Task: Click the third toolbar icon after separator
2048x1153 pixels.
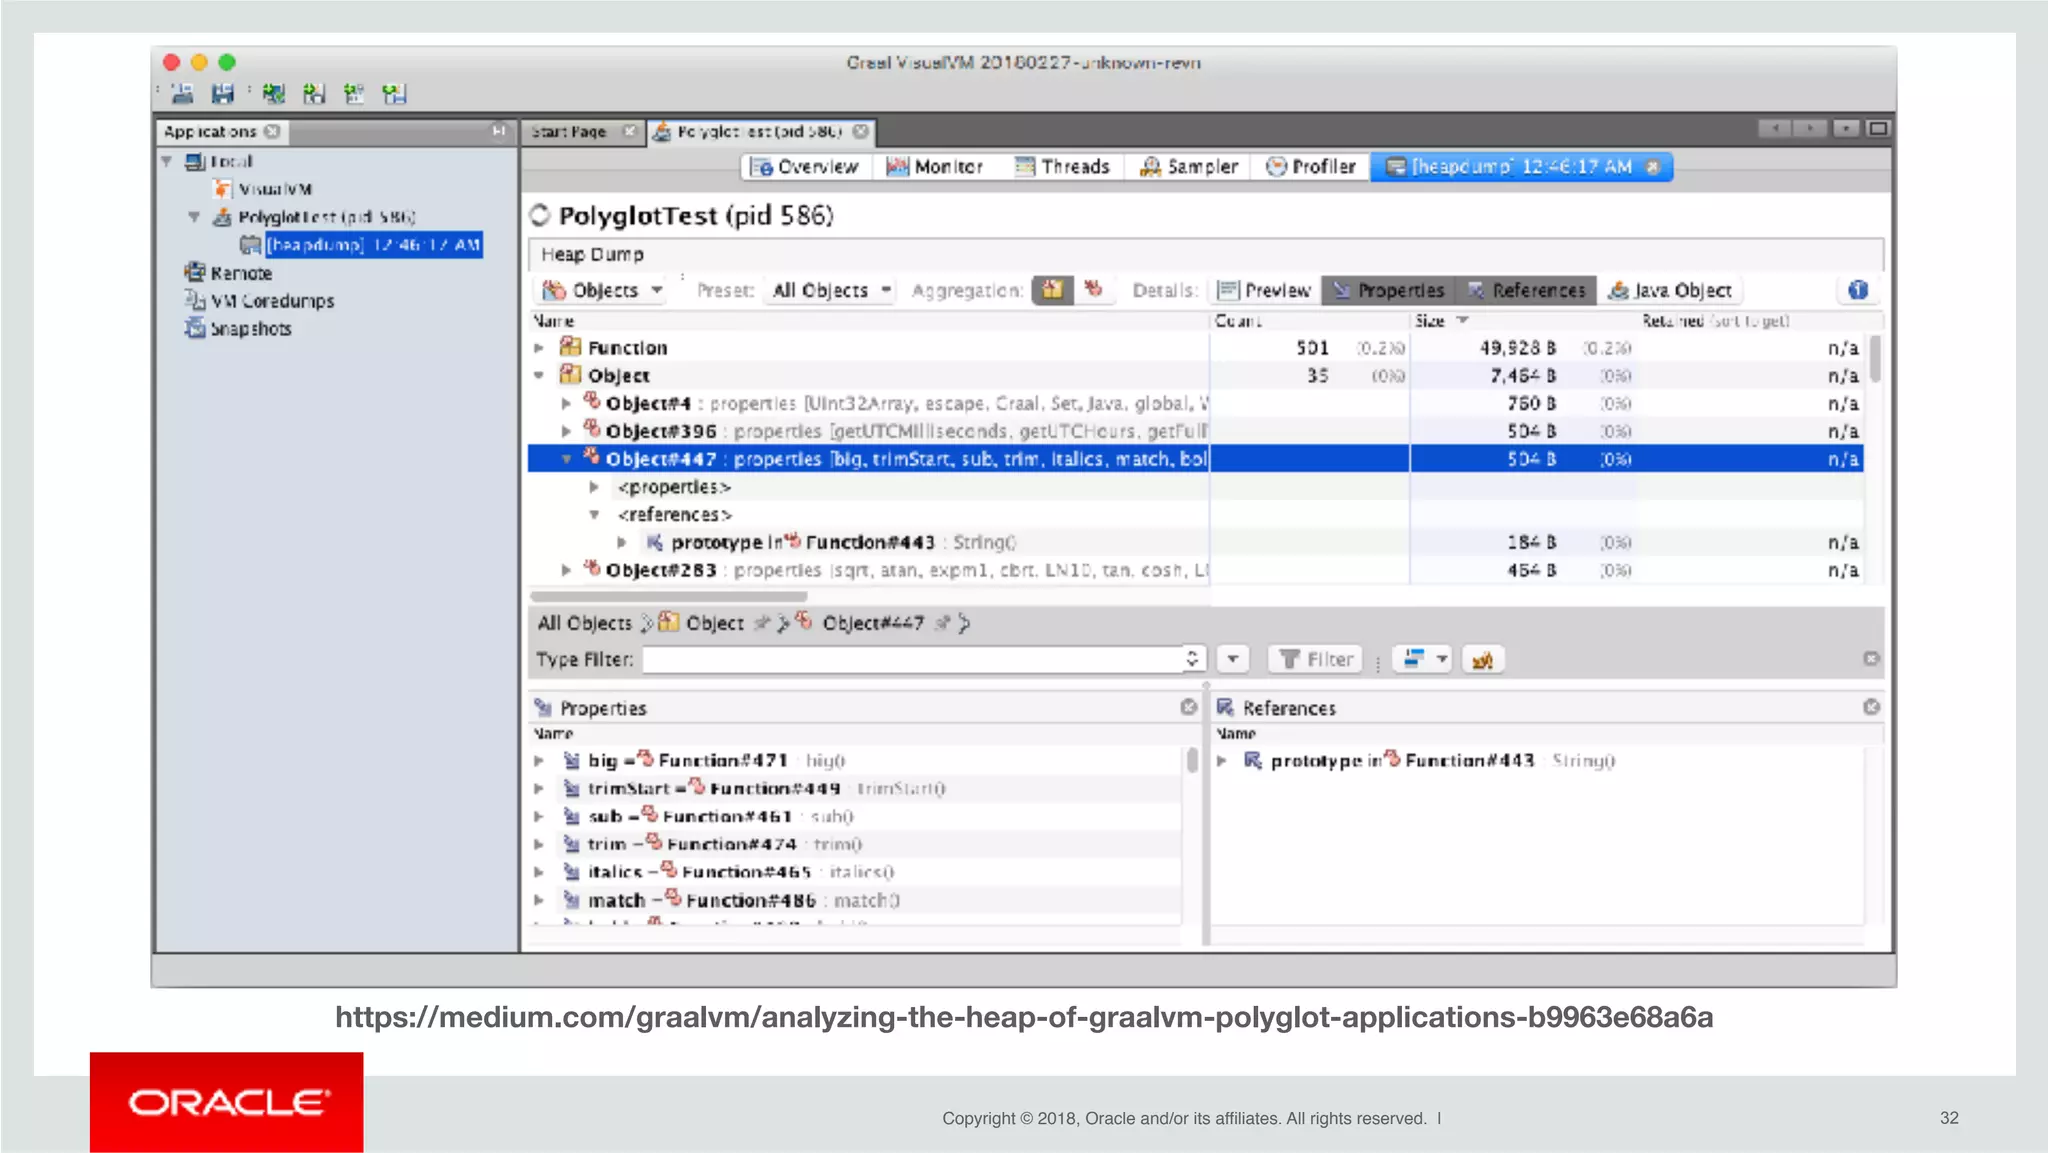Action: (273, 93)
